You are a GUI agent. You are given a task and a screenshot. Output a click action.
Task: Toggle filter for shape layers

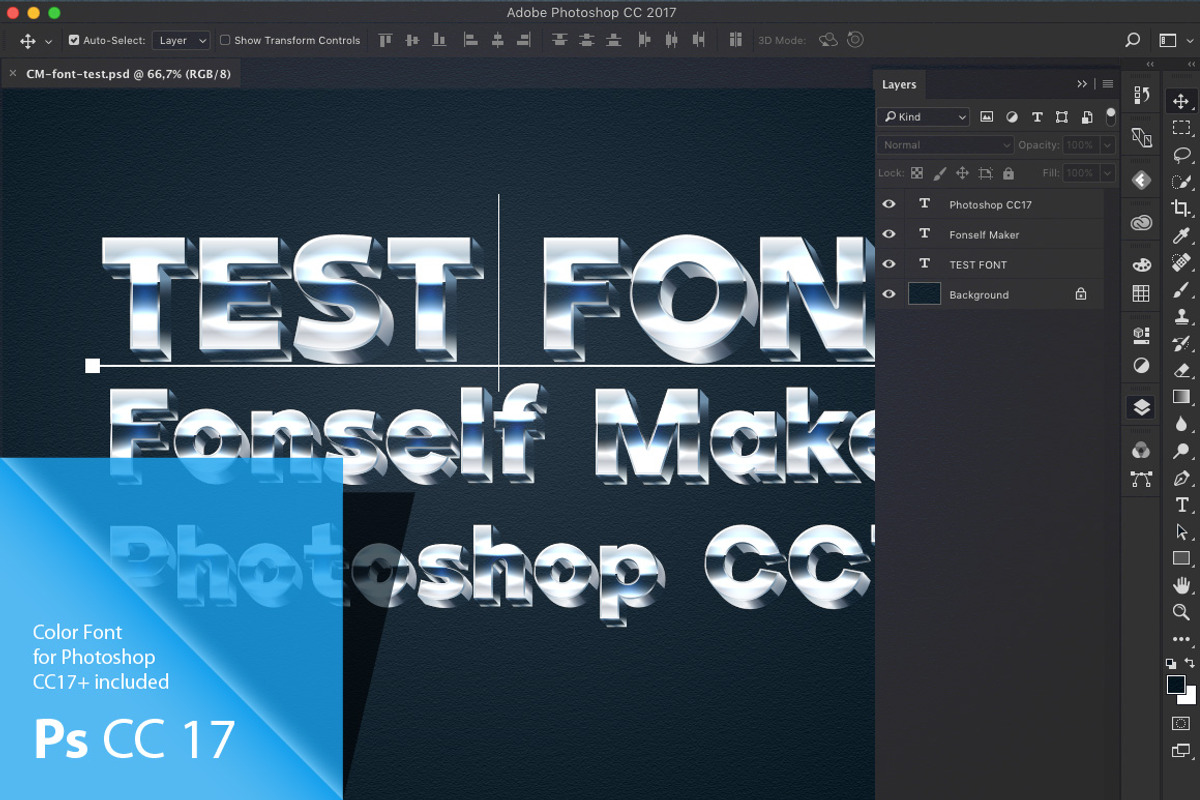(x=1062, y=117)
